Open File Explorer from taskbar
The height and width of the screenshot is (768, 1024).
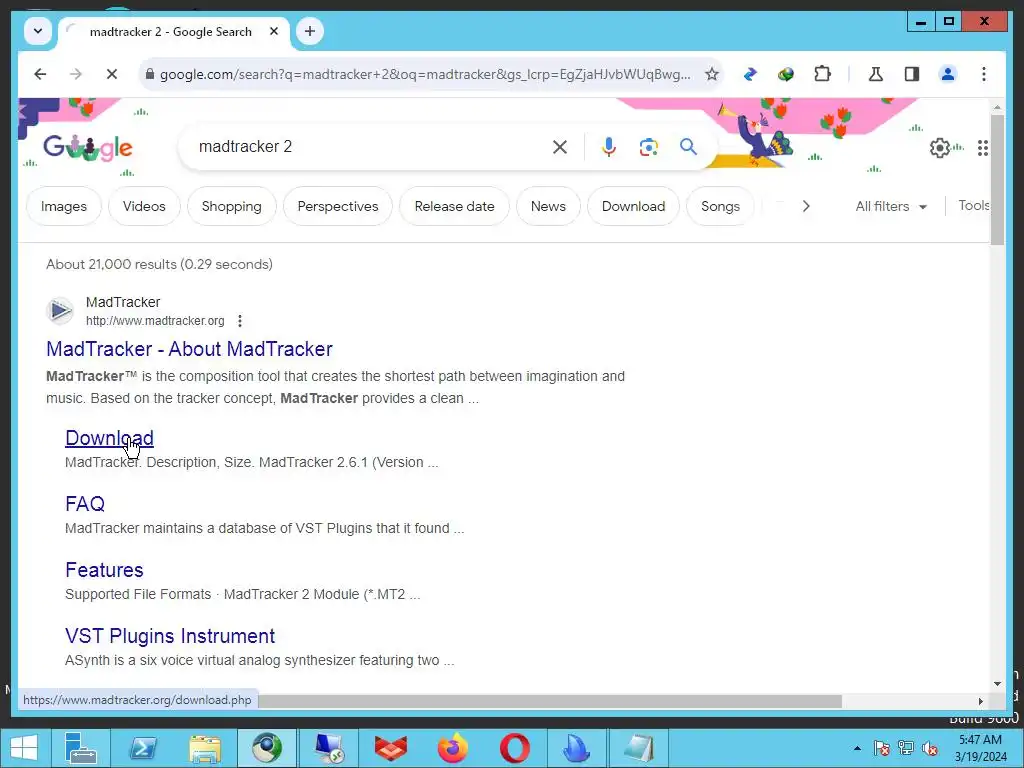(205, 748)
